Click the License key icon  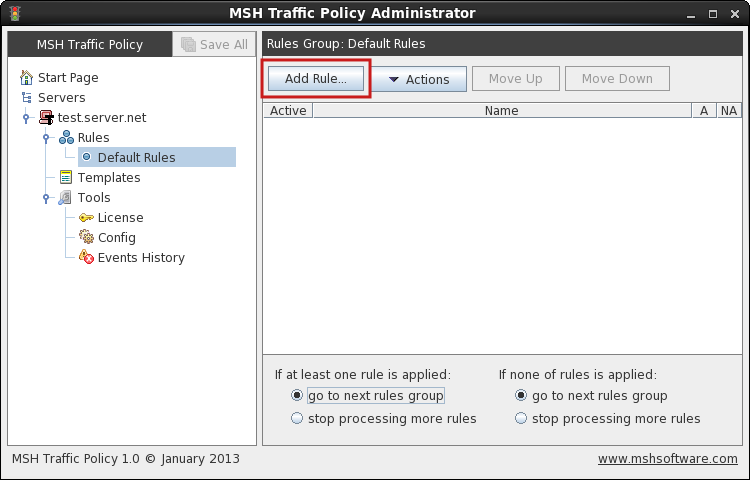86,218
